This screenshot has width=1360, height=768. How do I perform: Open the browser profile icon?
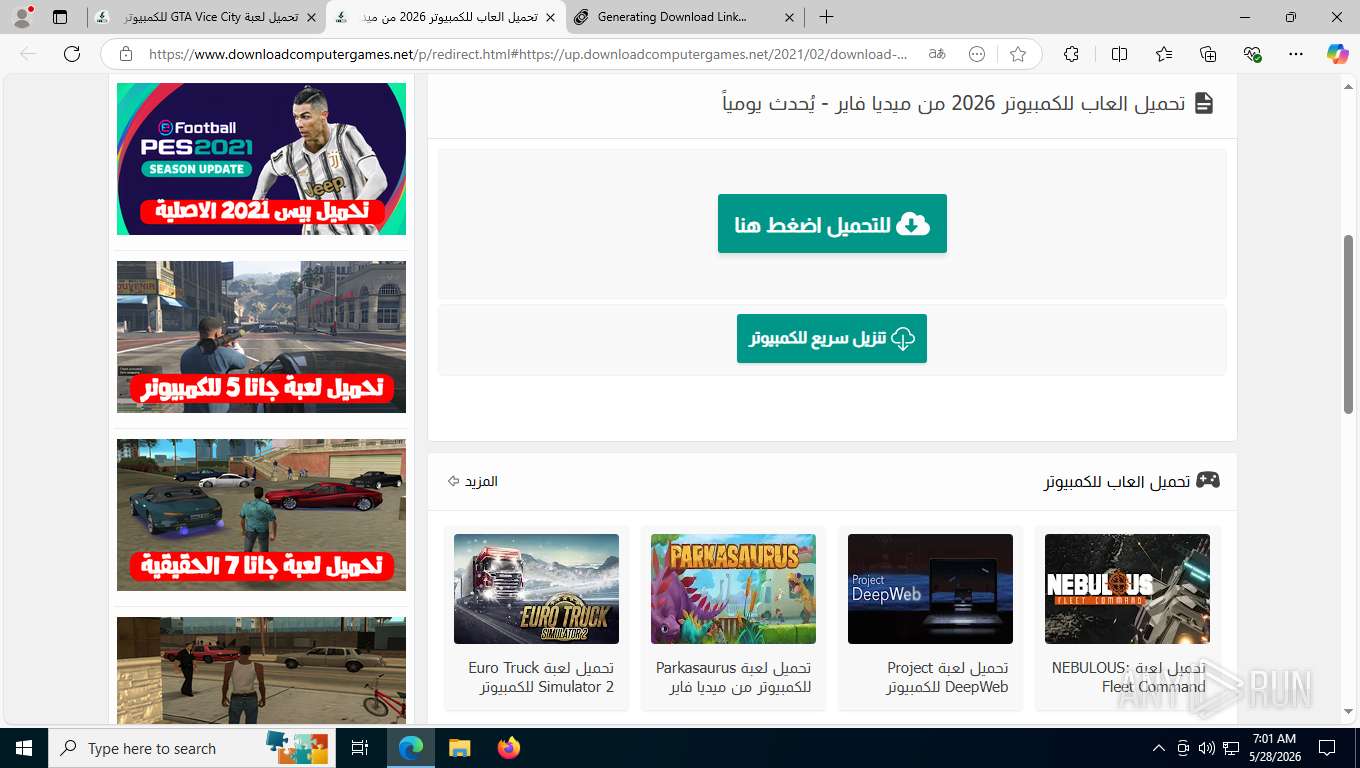click(22, 17)
